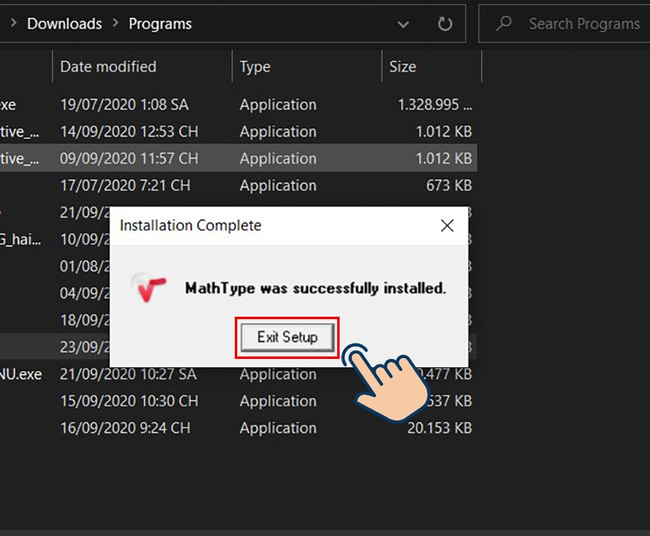Expand the chevron between Downloads and Programs

click(116, 23)
